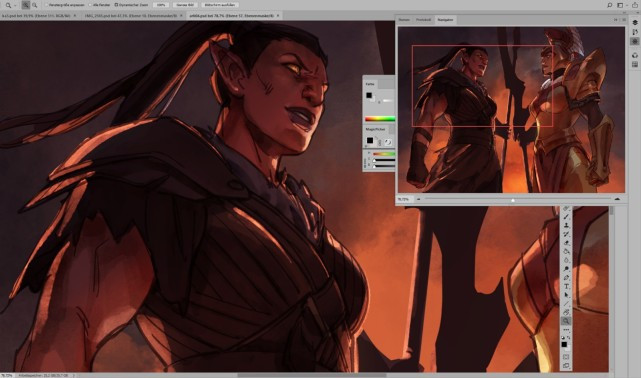Select the Type tool in toolbar

click(566, 286)
